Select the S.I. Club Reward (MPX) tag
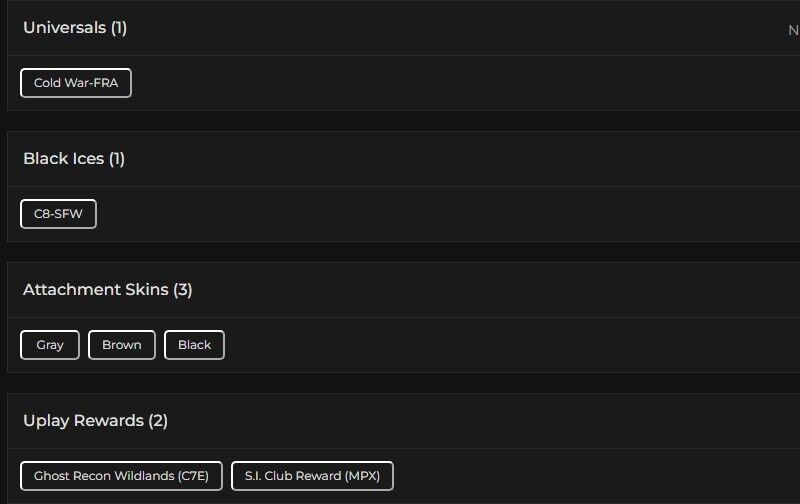 pos(312,476)
